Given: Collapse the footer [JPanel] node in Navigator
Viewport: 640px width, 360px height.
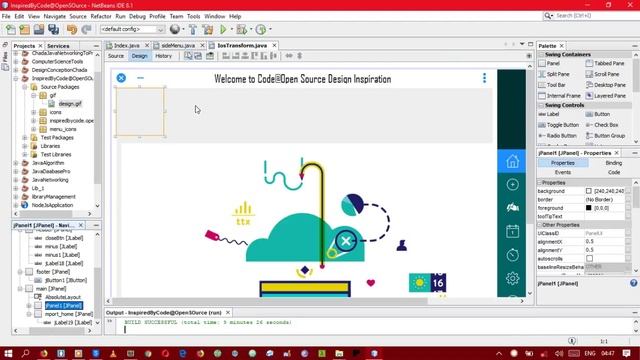Looking at the screenshot, I should 20,272.
